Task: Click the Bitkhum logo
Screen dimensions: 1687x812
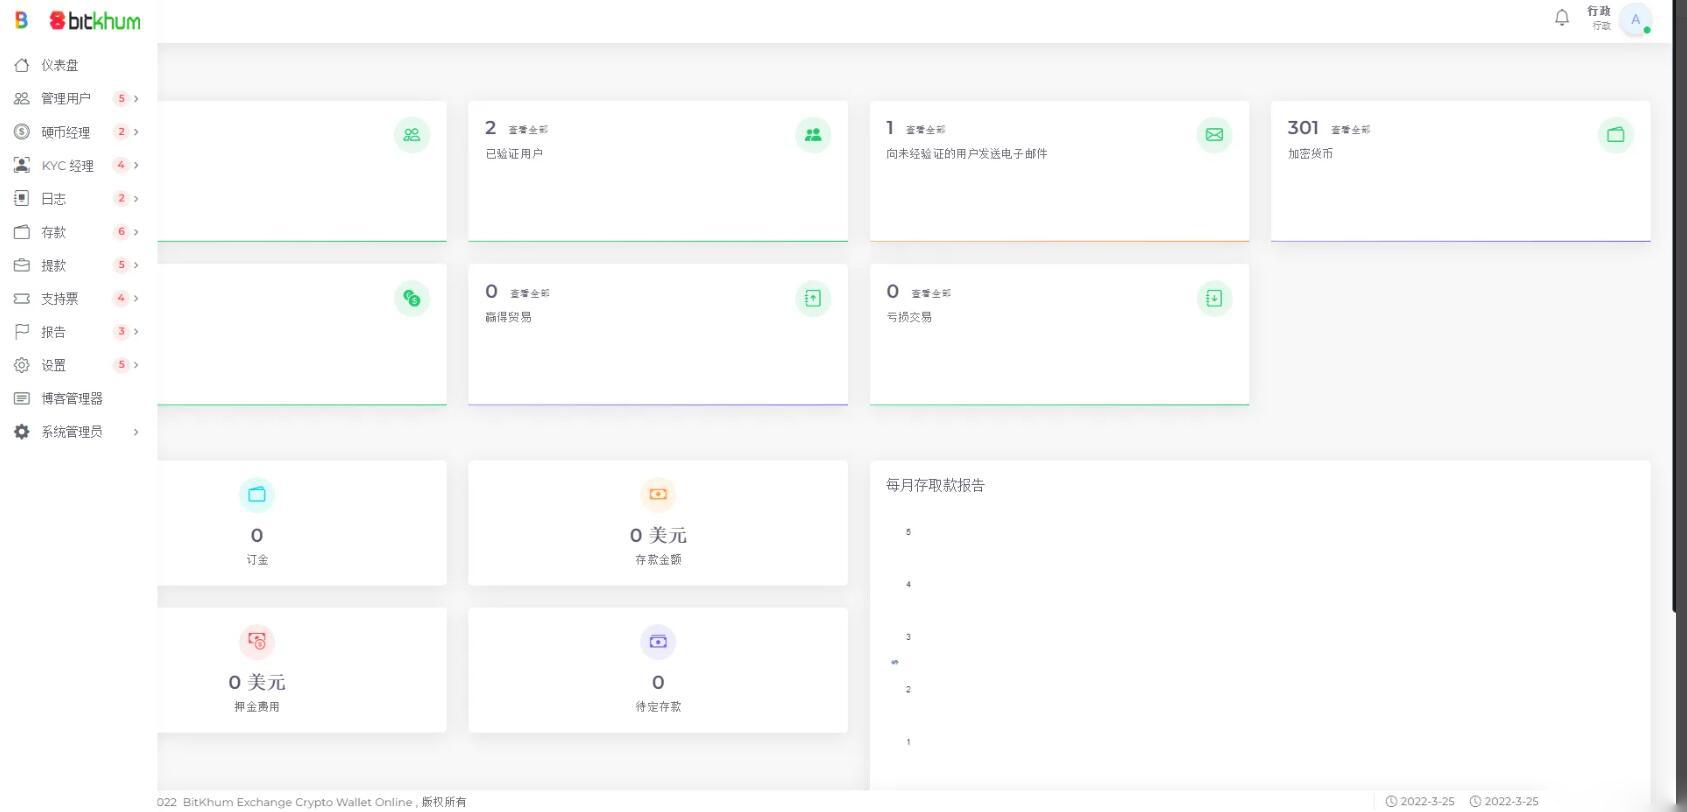Action: click(94, 21)
